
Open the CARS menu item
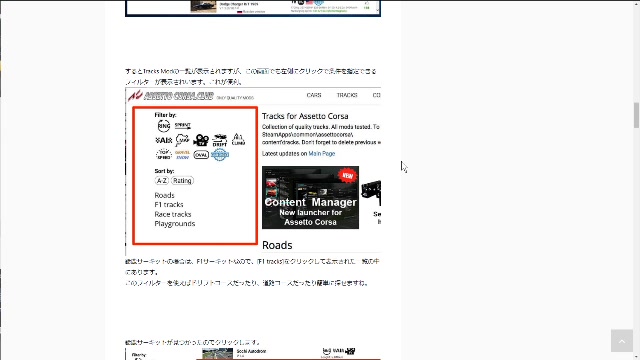pos(314,95)
